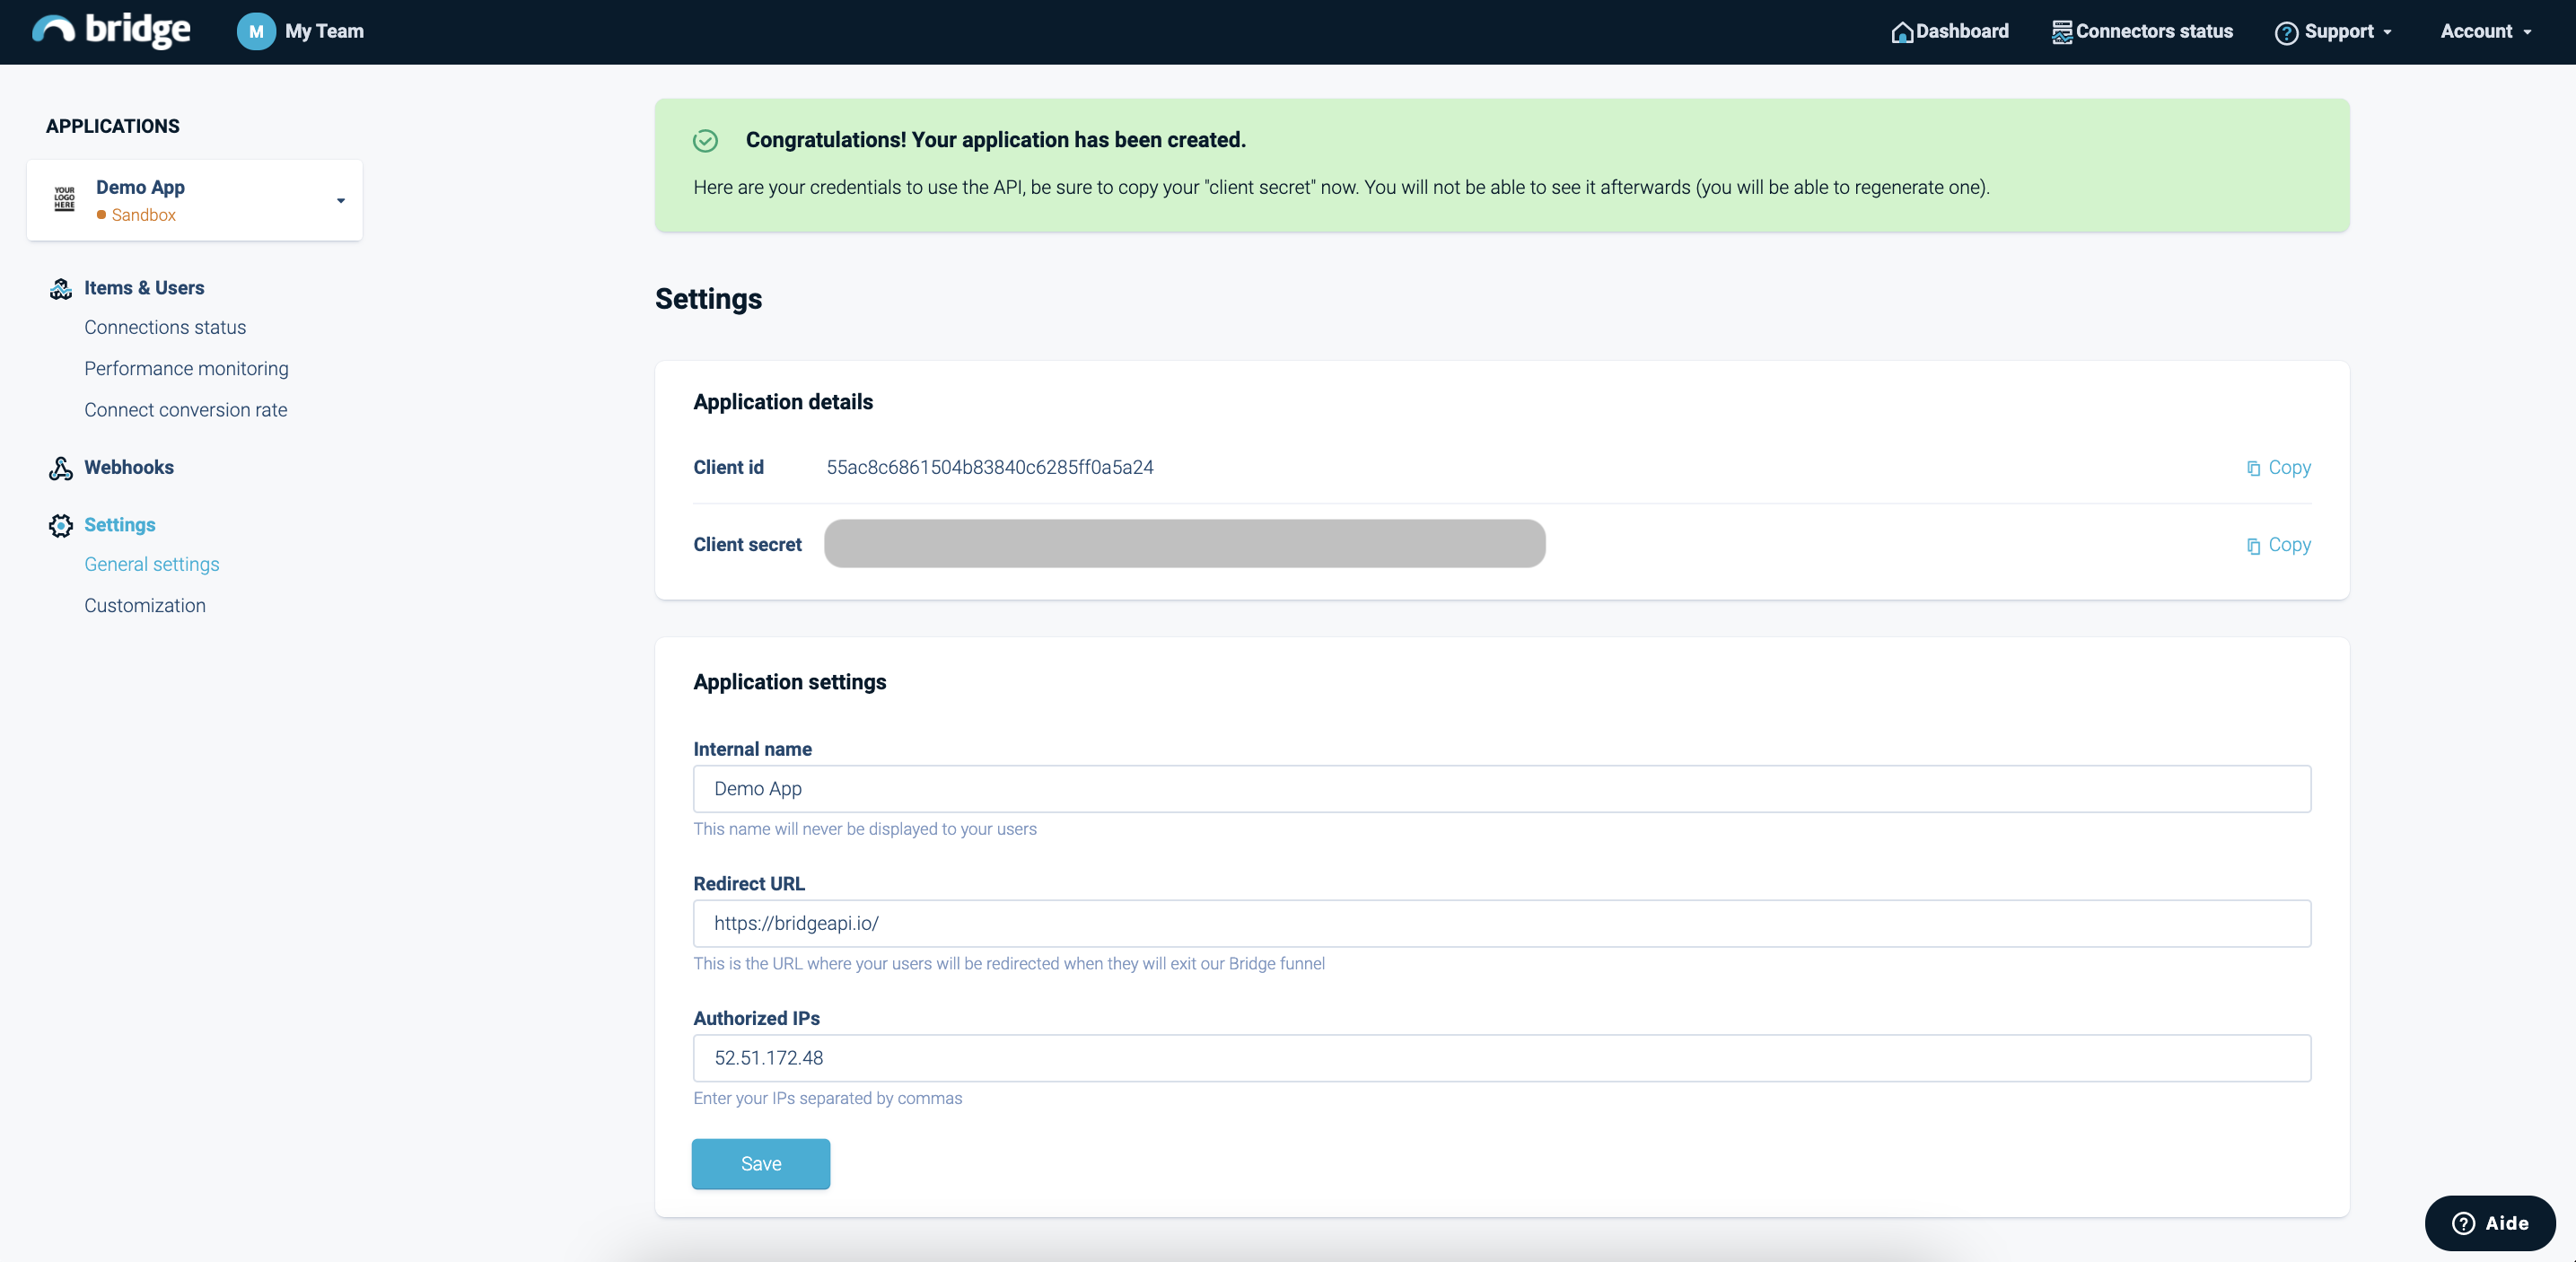
Task: Copy the Client secret value
Action: pos(2279,545)
